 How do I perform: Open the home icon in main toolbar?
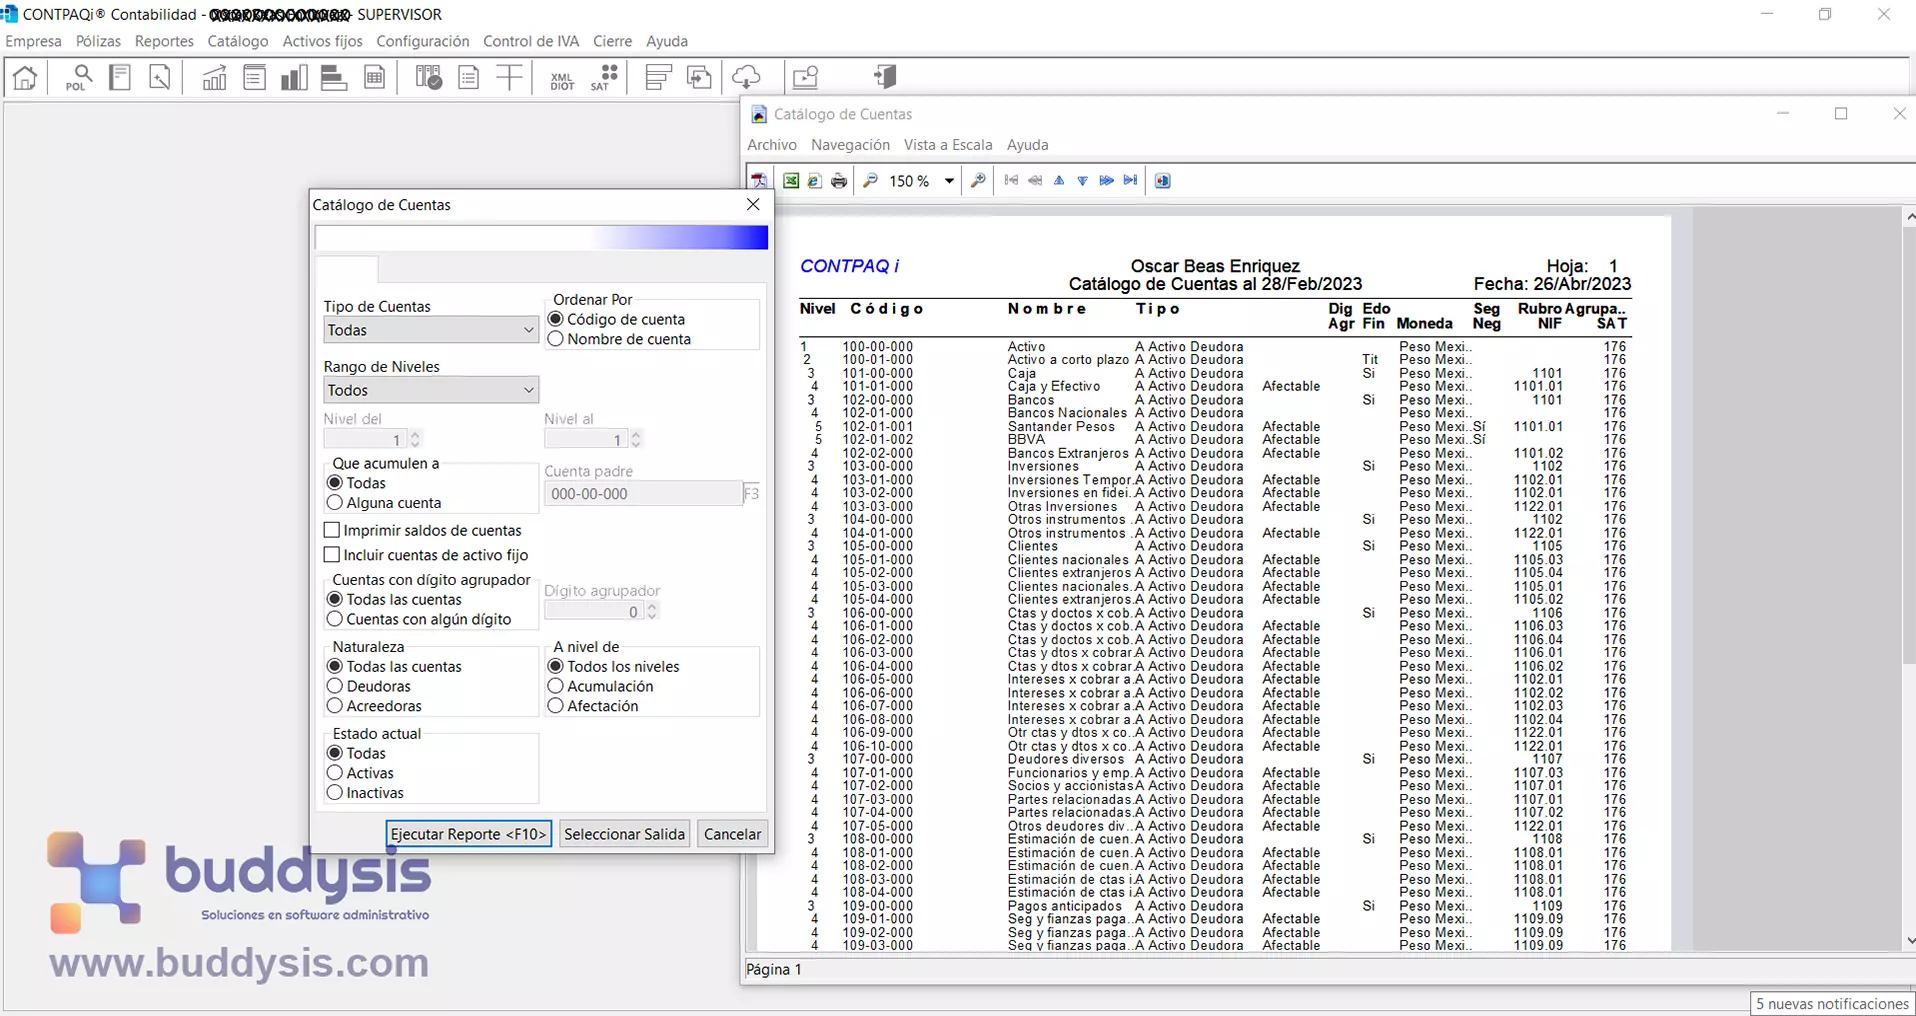point(25,77)
